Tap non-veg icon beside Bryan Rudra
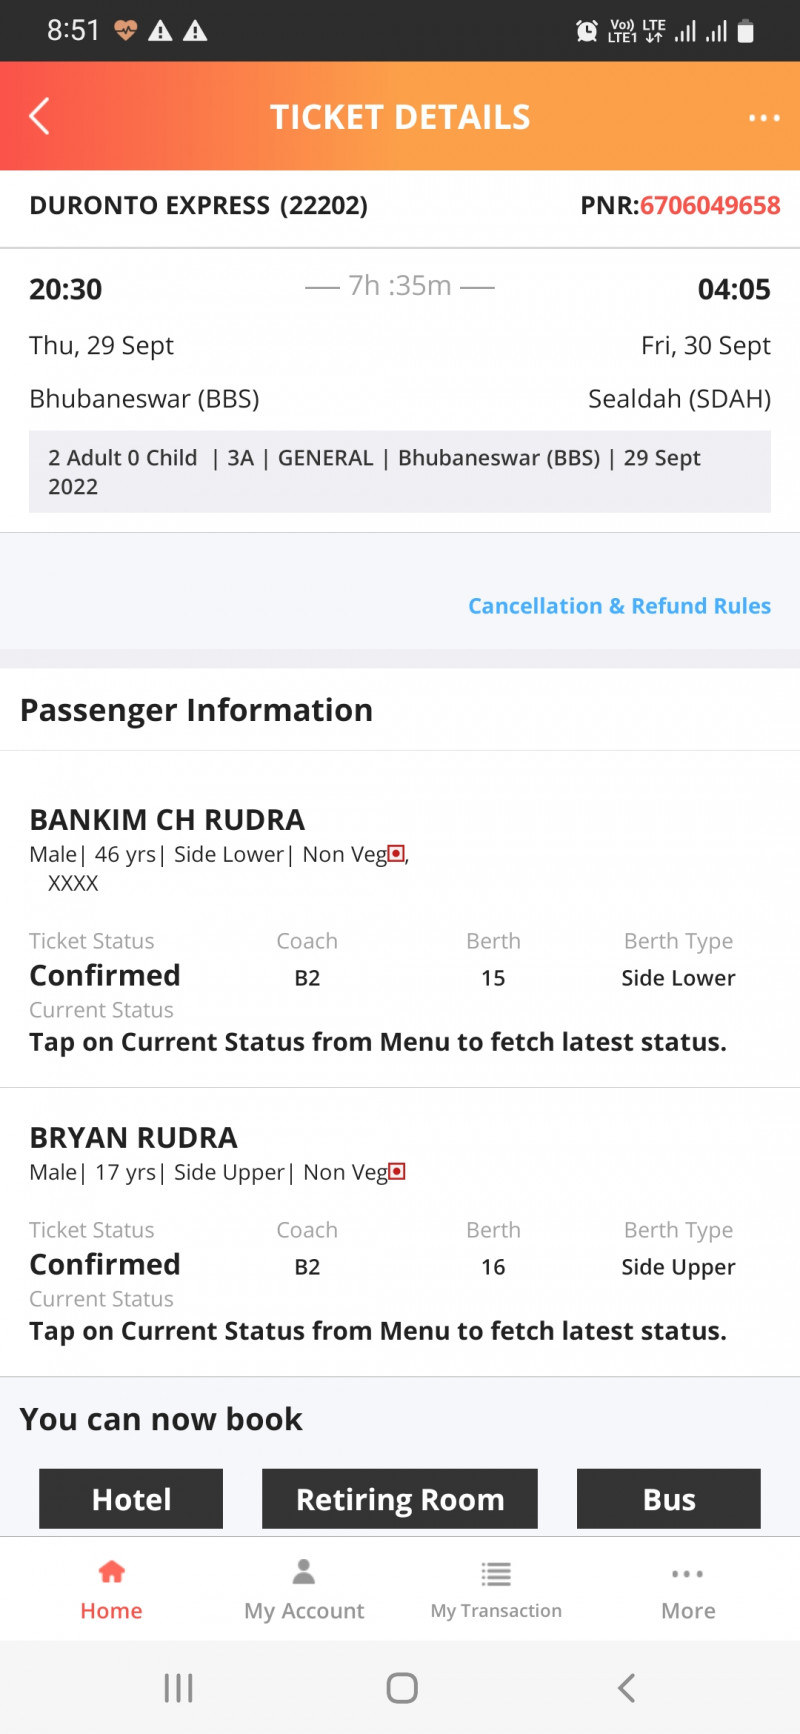The width and height of the screenshot is (800, 1734). tap(397, 1172)
